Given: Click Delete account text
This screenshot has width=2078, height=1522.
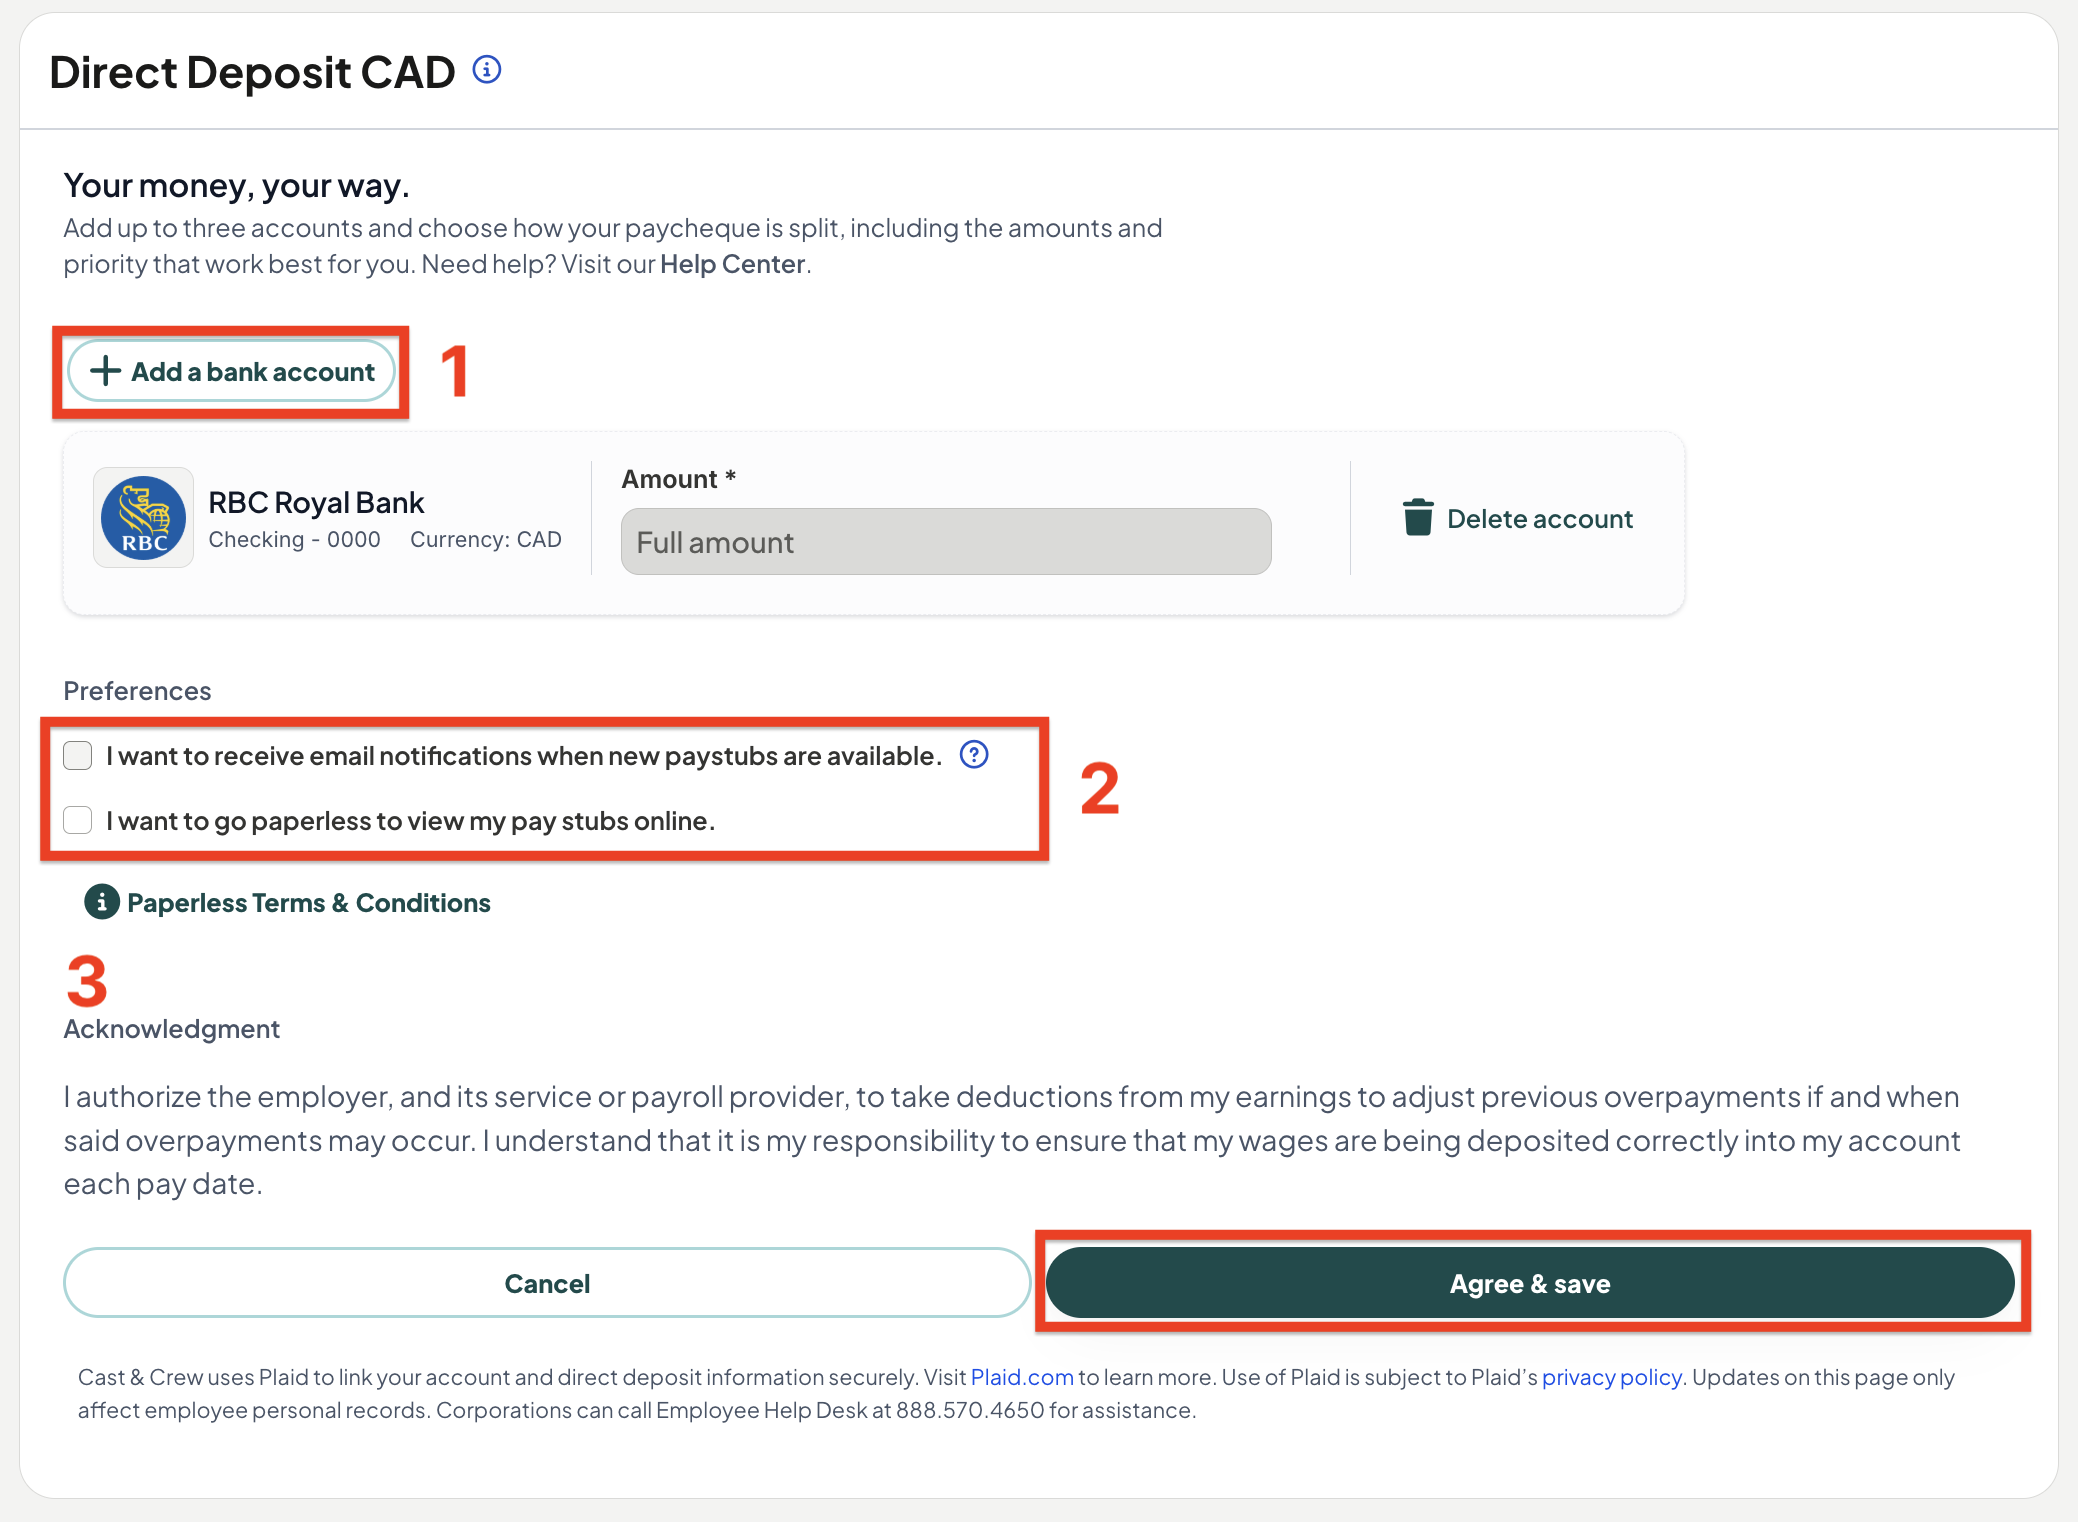Looking at the screenshot, I should tap(1540, 519).
